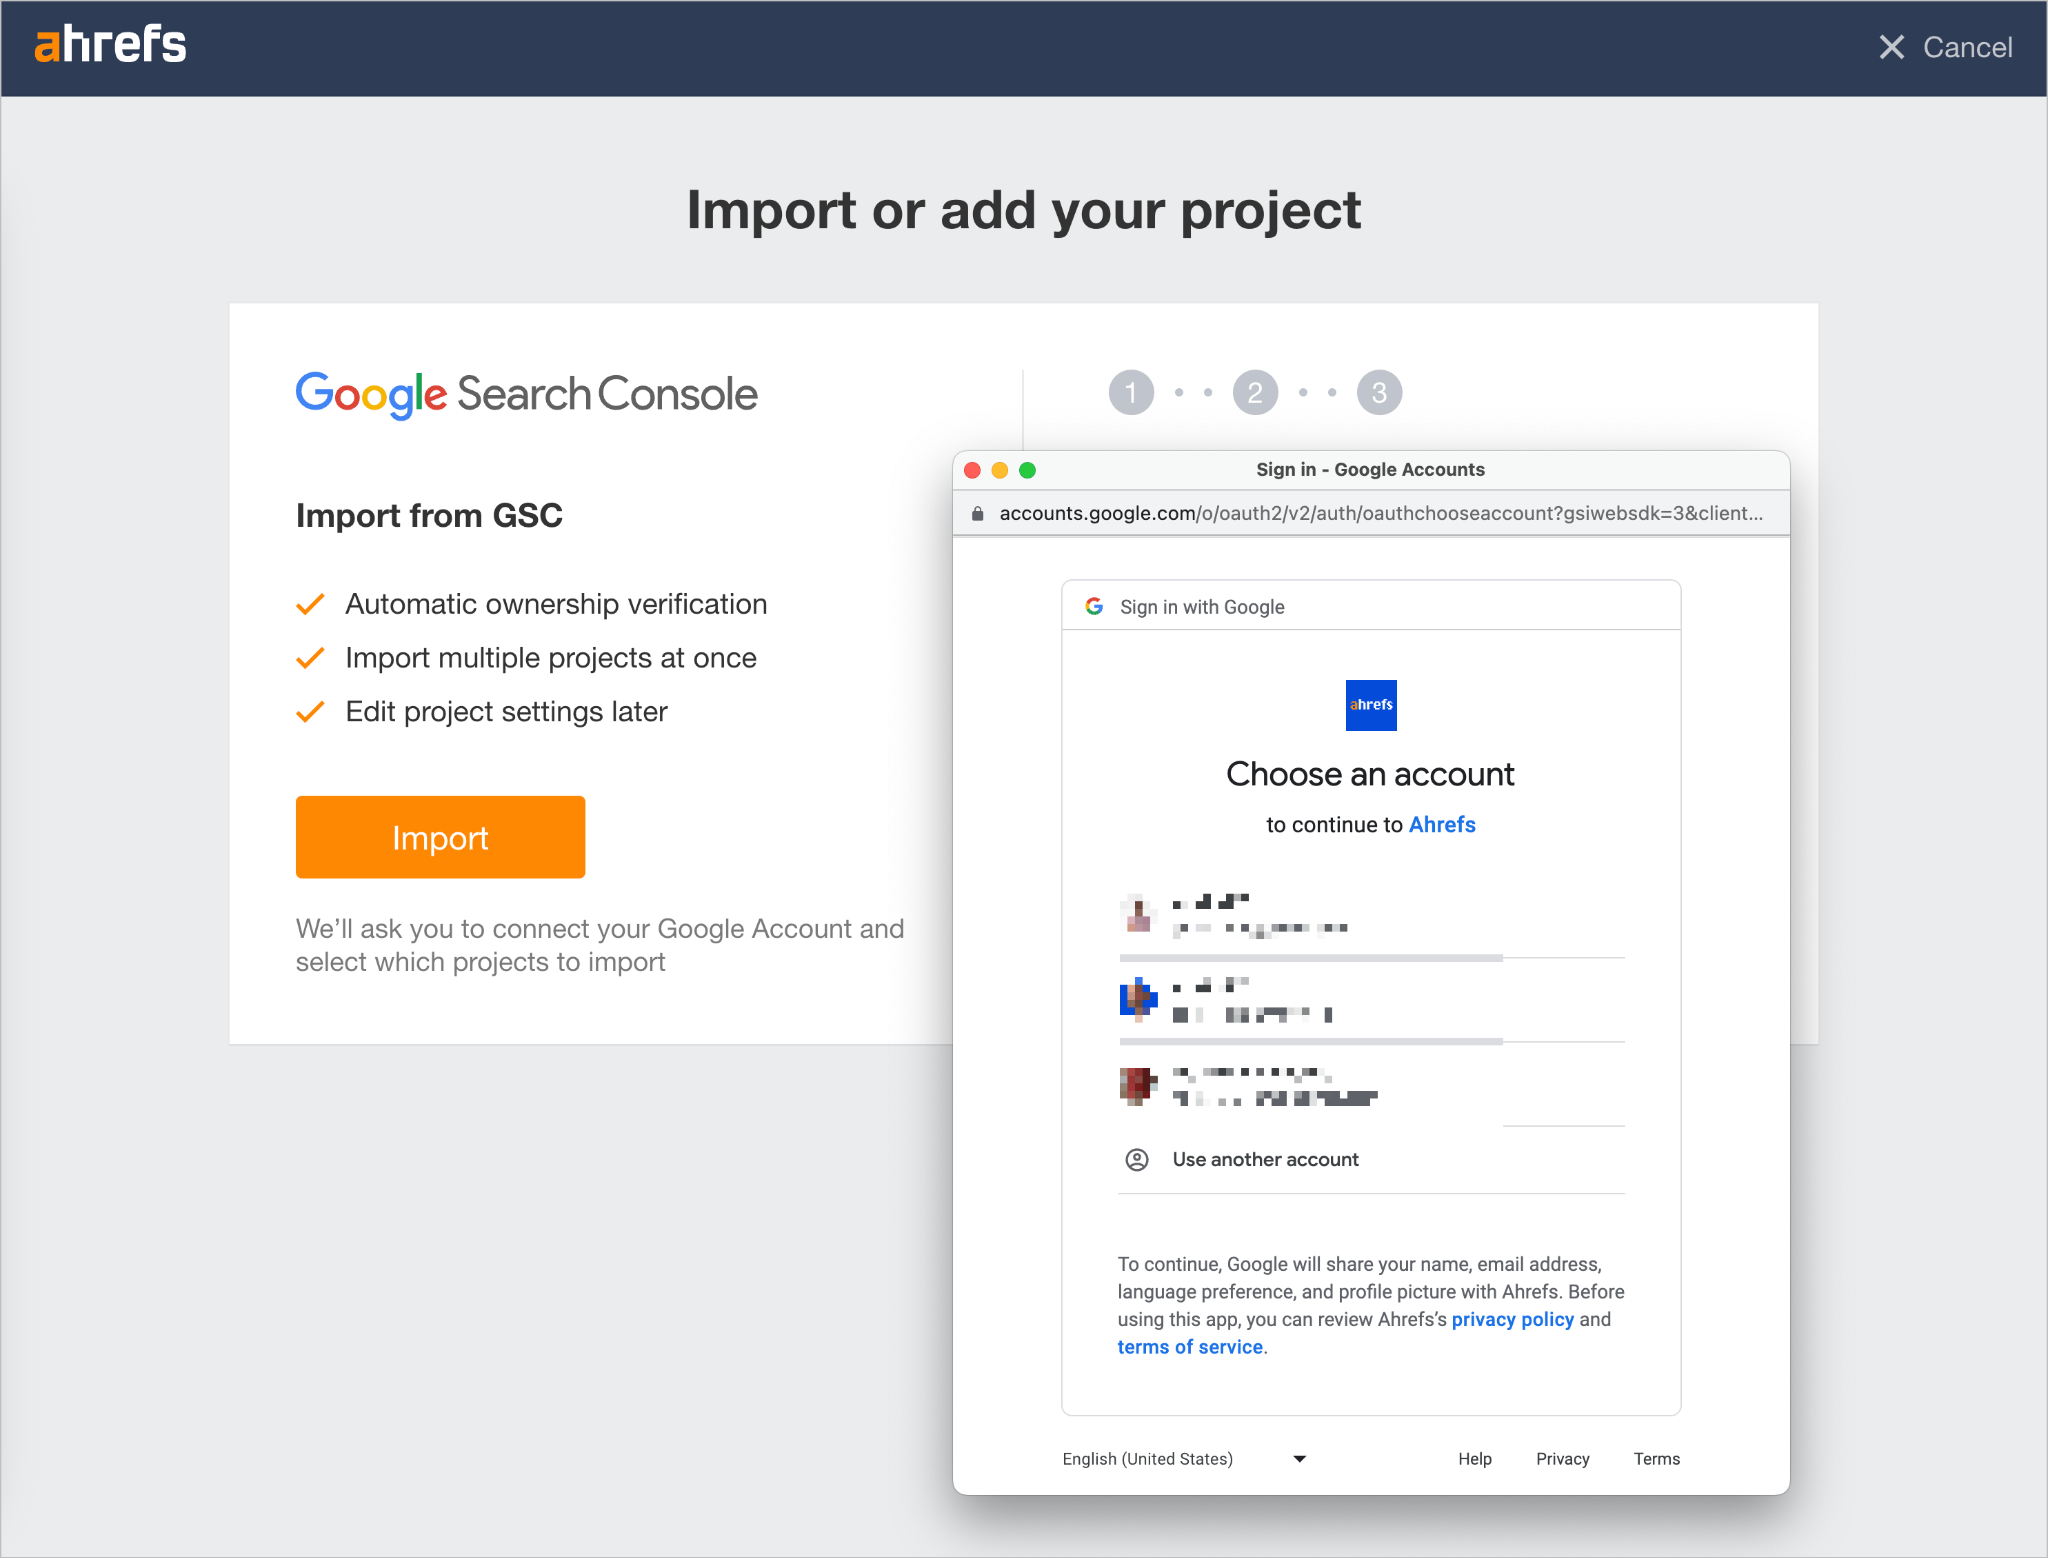This screenshot has width=2048, height=1558.
Task: Open the English (United States) language dropdown
Action: tap(1148, 1458)
